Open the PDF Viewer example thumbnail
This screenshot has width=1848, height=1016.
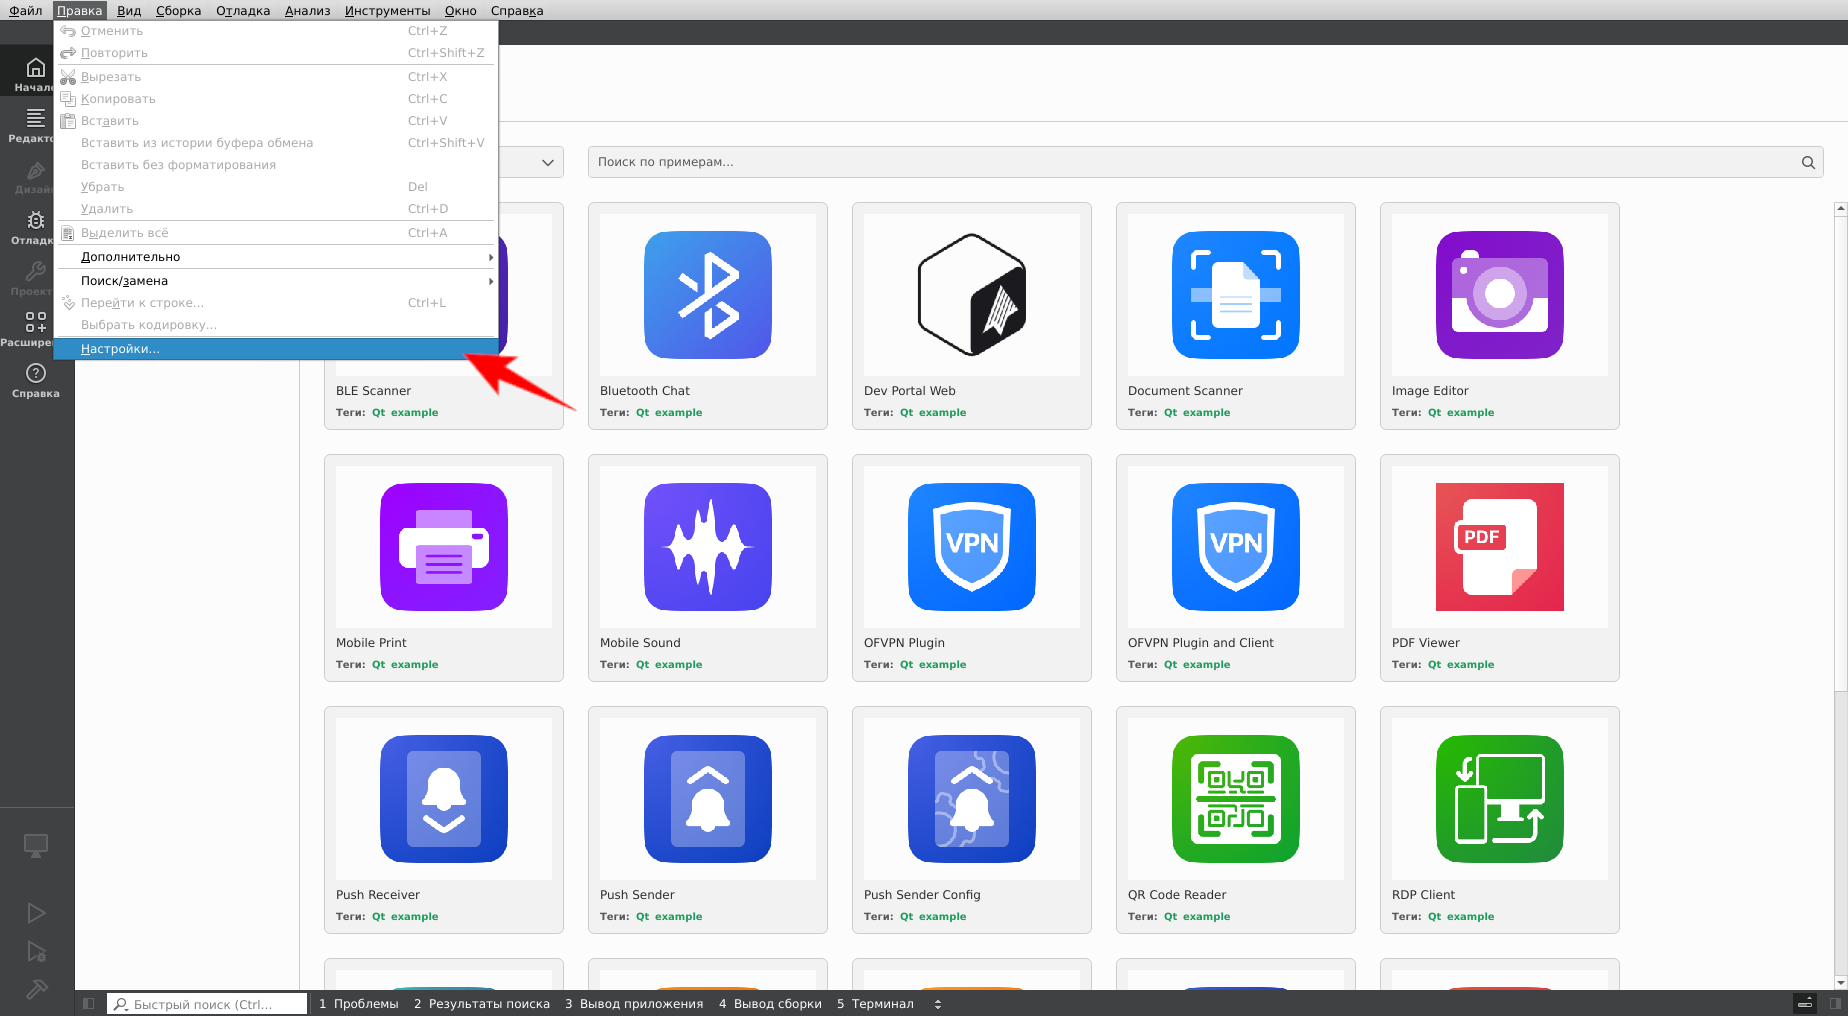tap(1499, 547)
